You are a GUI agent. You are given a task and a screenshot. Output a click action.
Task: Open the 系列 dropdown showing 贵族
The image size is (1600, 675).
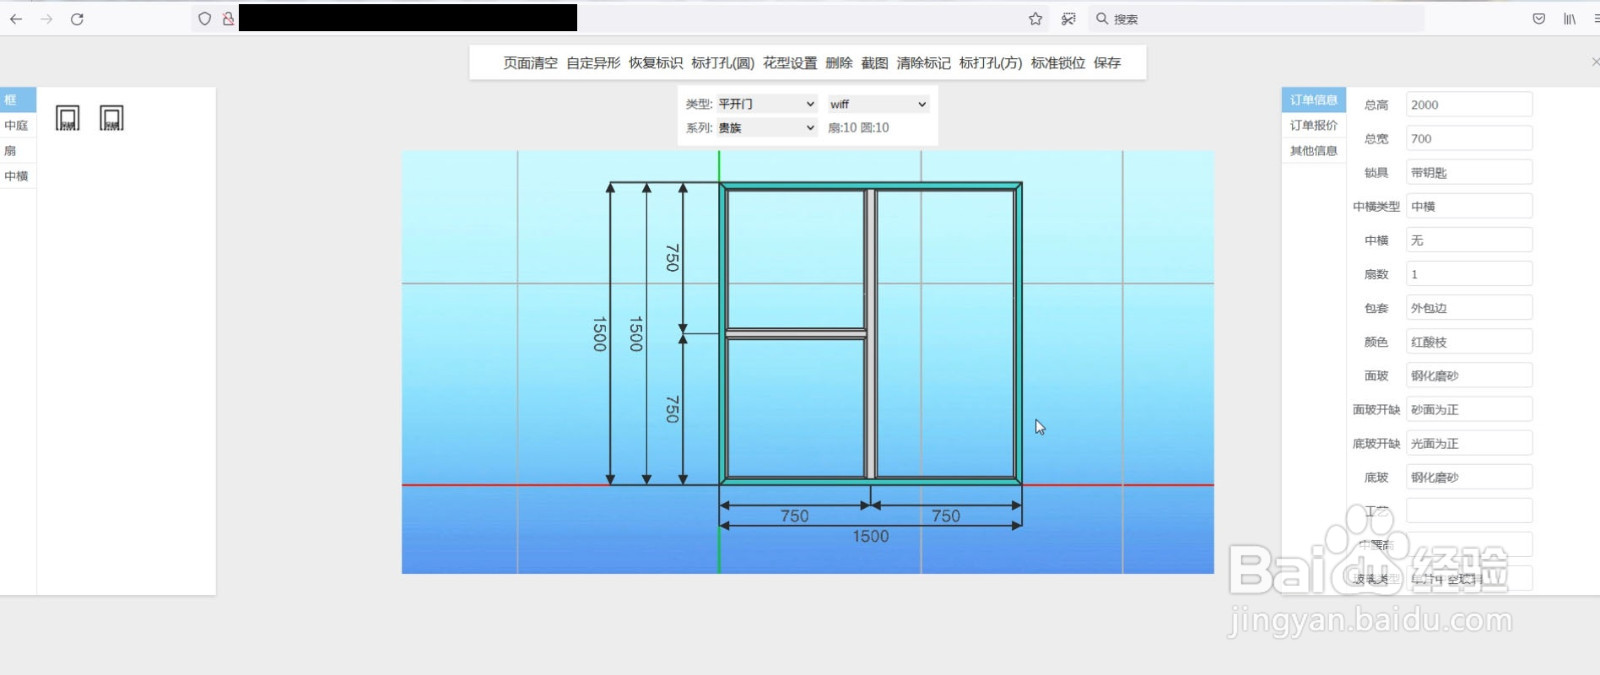[x=767, y=128]
